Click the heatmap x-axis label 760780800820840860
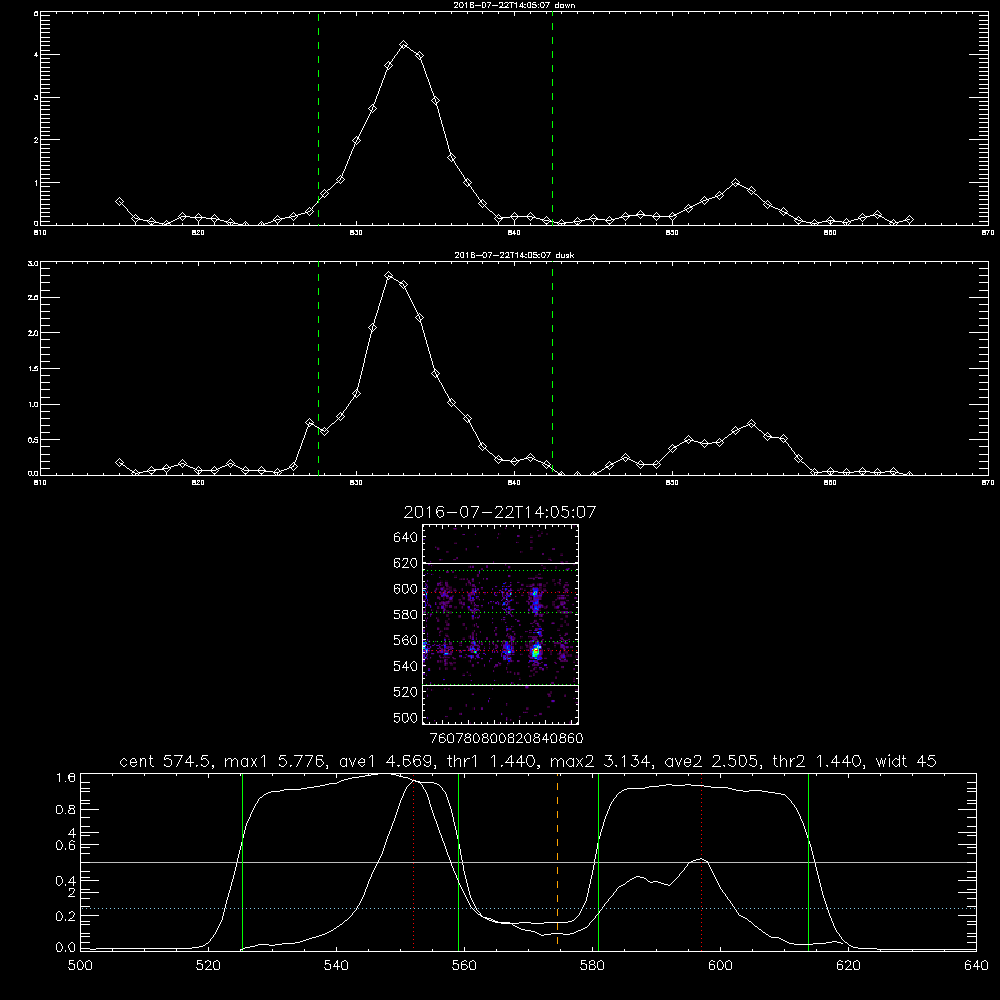This screenshot has width=1000, height=1000. click(506, 739)
